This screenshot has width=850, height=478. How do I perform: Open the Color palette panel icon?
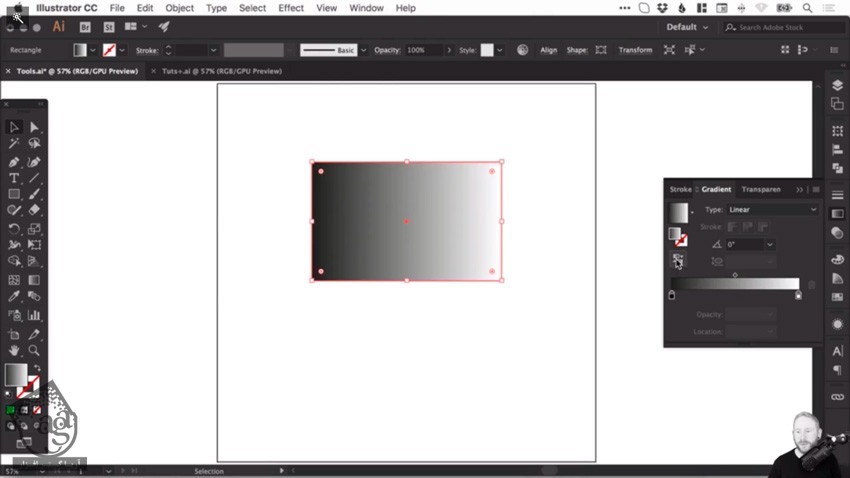pyautogui.click(x=838, y=260)
